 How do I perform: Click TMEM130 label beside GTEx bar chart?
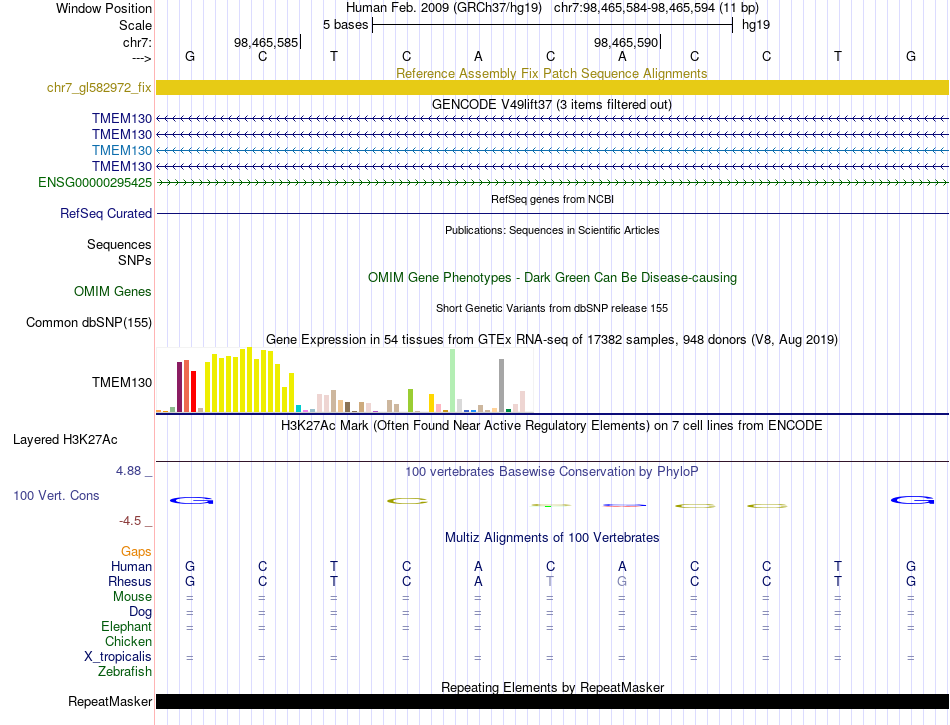[122, 382]
